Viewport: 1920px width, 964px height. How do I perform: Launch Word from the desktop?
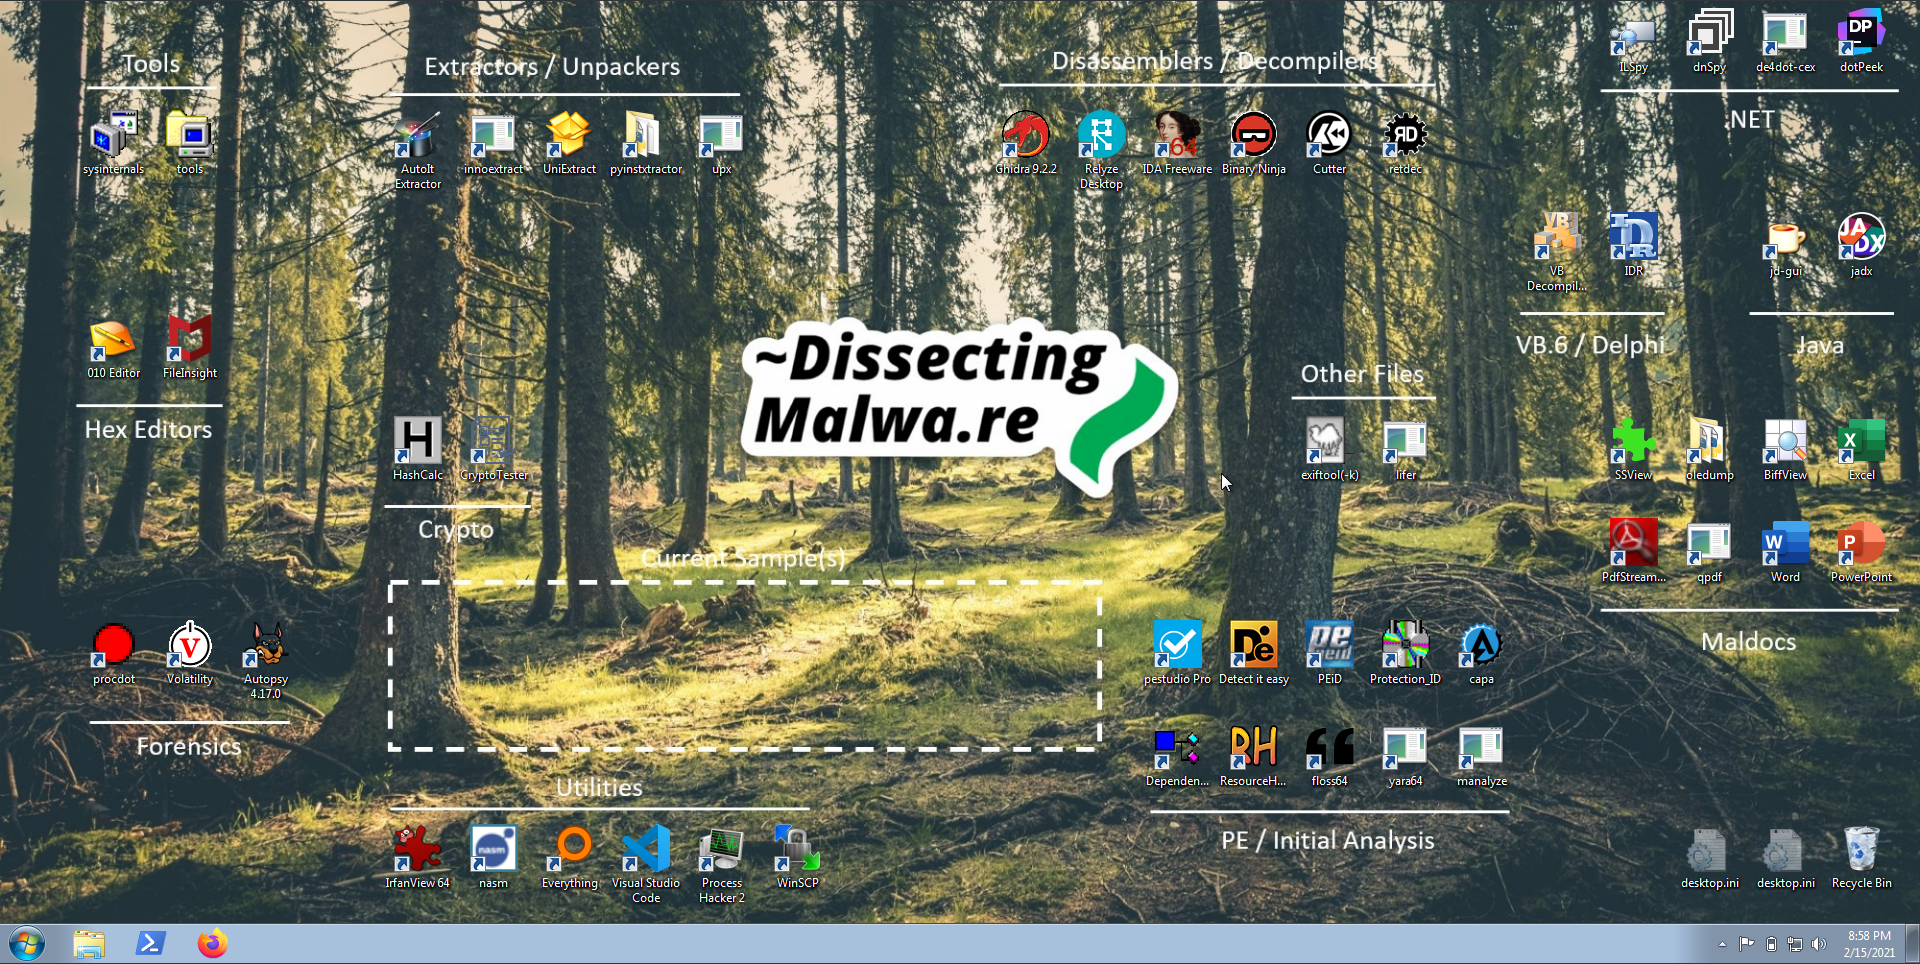(1785, 551)
